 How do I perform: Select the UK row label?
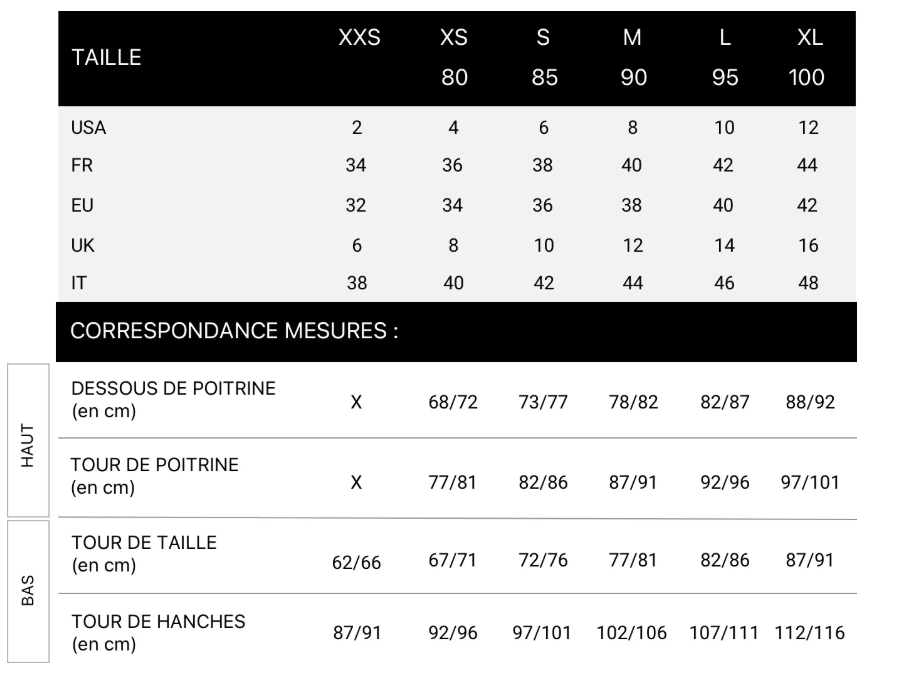click(82, 245)
